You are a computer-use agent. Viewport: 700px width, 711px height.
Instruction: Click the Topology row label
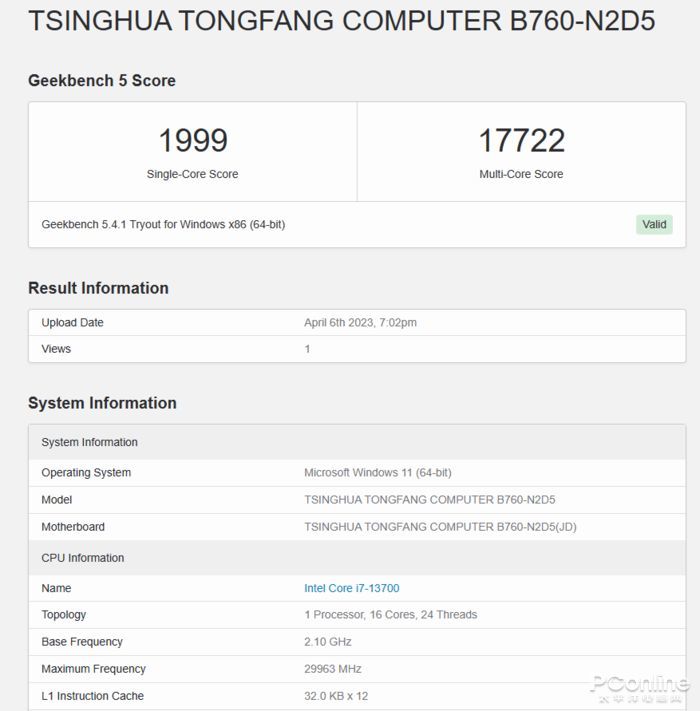click(x=63, y=615)
